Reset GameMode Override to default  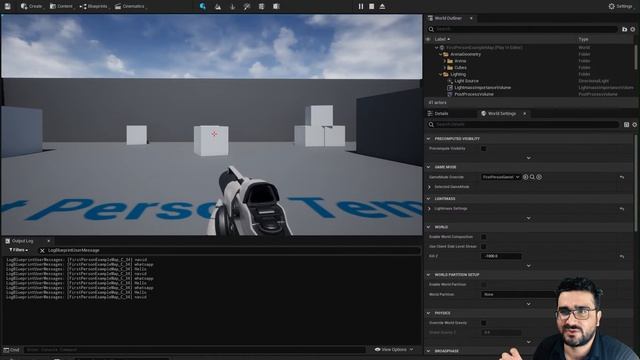(x=622, y=177)
